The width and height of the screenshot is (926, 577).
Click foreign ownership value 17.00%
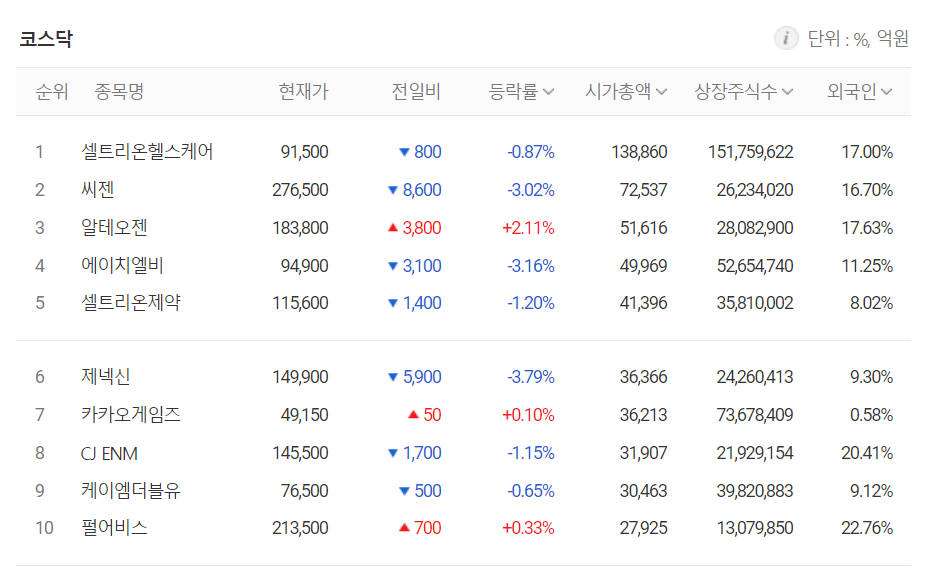[867, 152]
